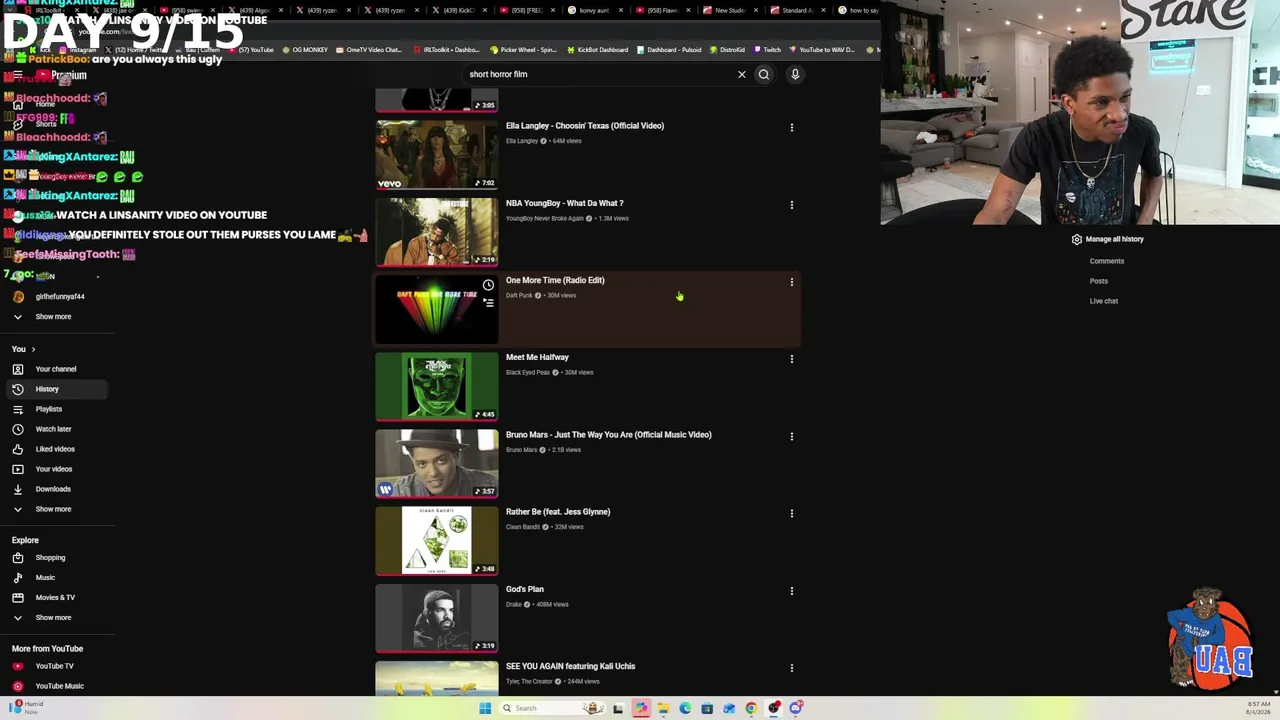Play Bruno Mars Just The Way thumbnail

(436, 464)
